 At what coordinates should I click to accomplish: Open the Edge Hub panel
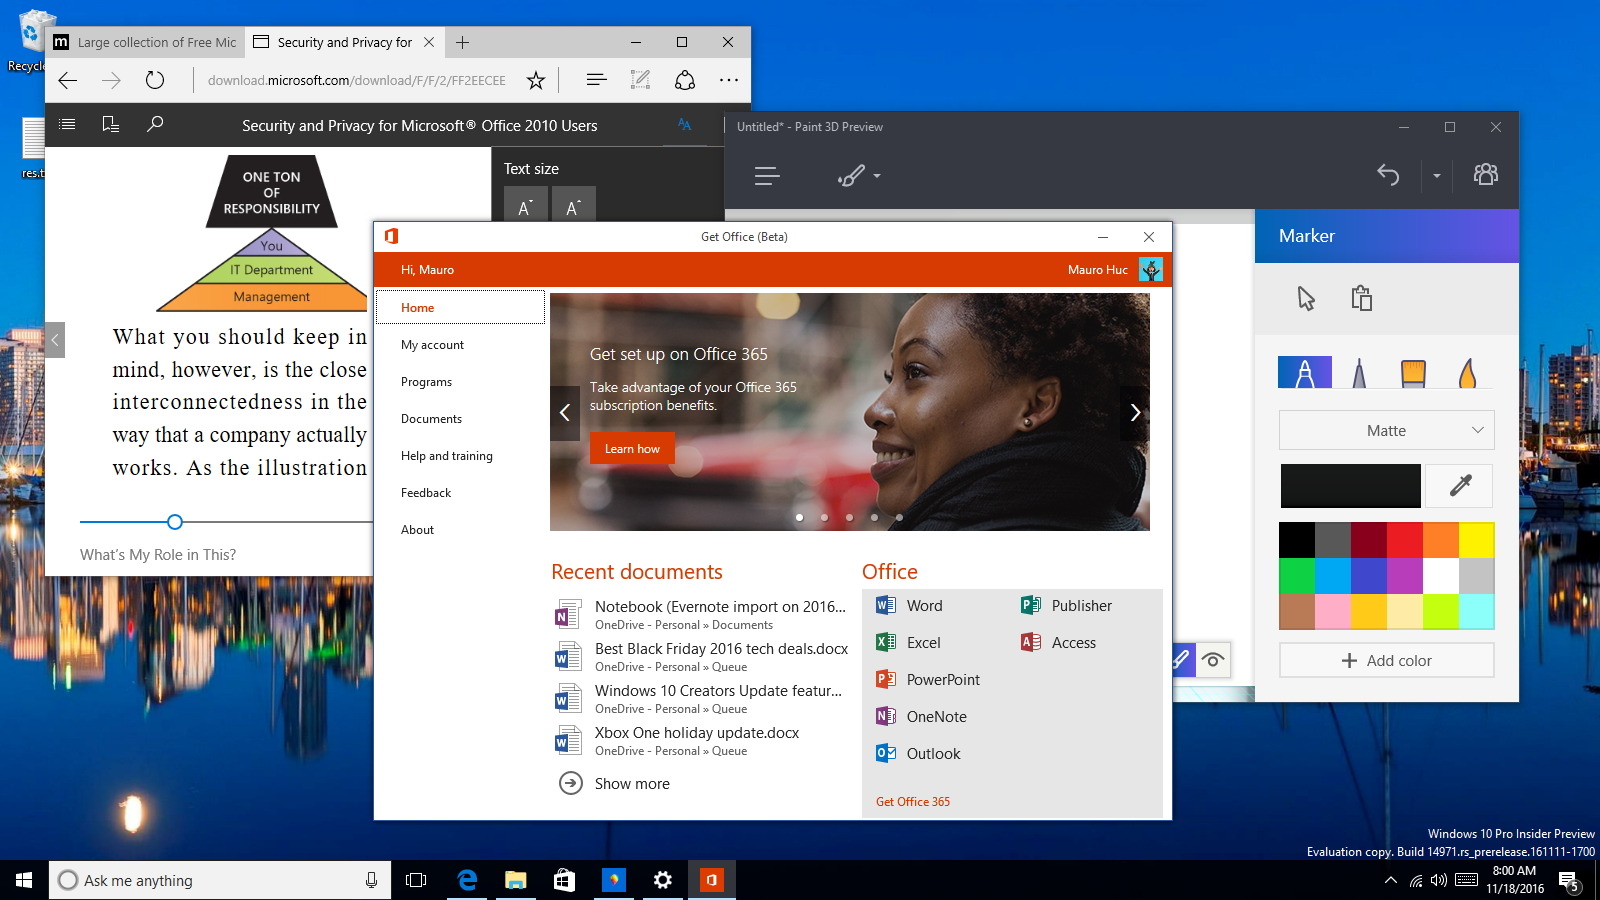click(596, 80)
